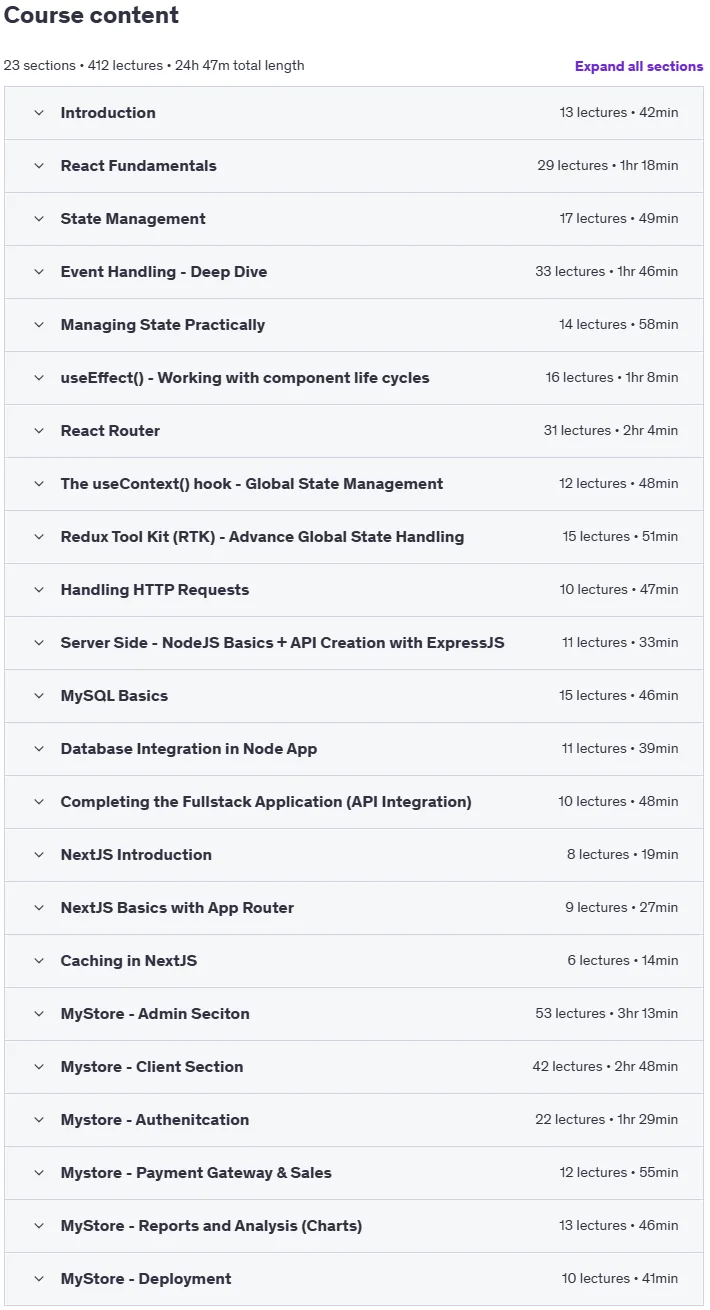This screenshot has width=710, height=1310.
Task: Expand Redux Tool Kit (RTK) chevron
Action: (x=39, y=537)
